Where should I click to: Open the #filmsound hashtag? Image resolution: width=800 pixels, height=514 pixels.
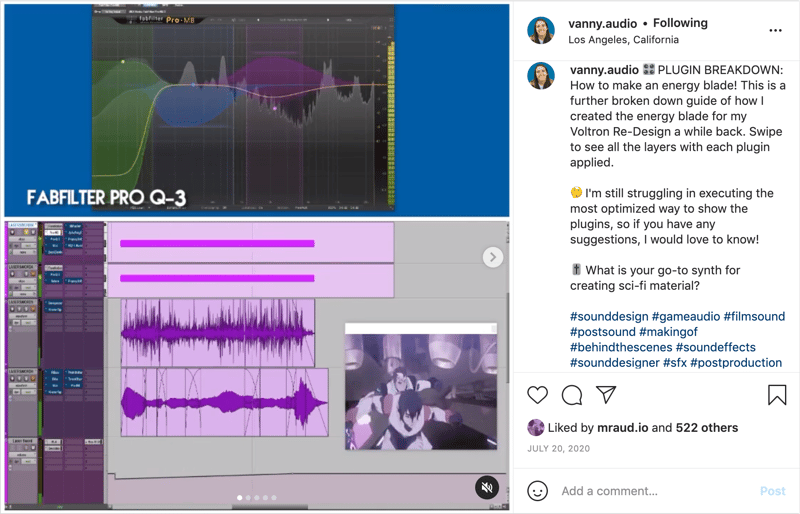(754, 316)
